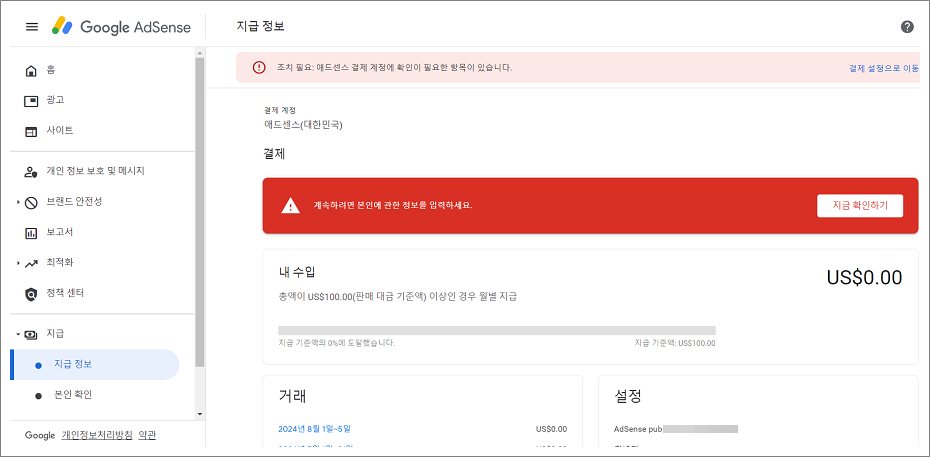Expand the 최적화 section arrow
The width and height of the screenshot is (930, 457).
tap(18, 263)
